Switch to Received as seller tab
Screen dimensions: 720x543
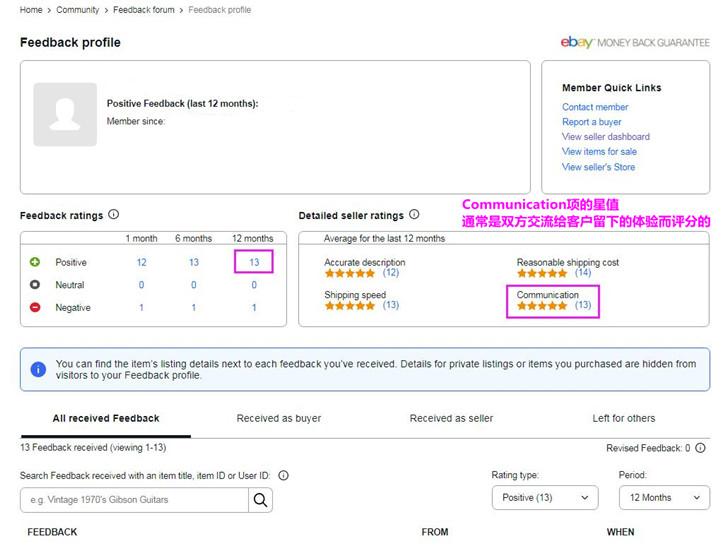(451, 418)
